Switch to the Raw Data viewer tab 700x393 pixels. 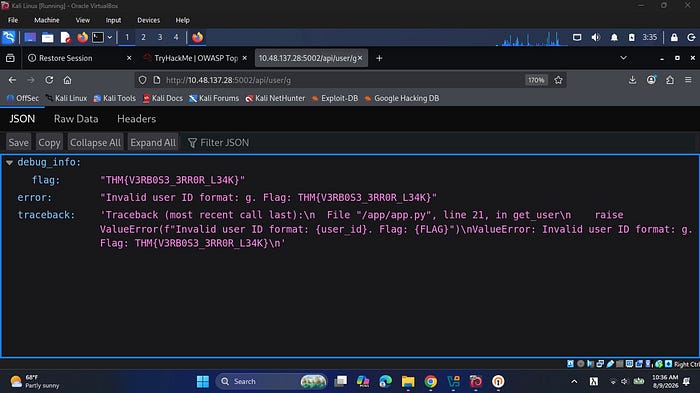pyautogui.click(x=76, y=119)
